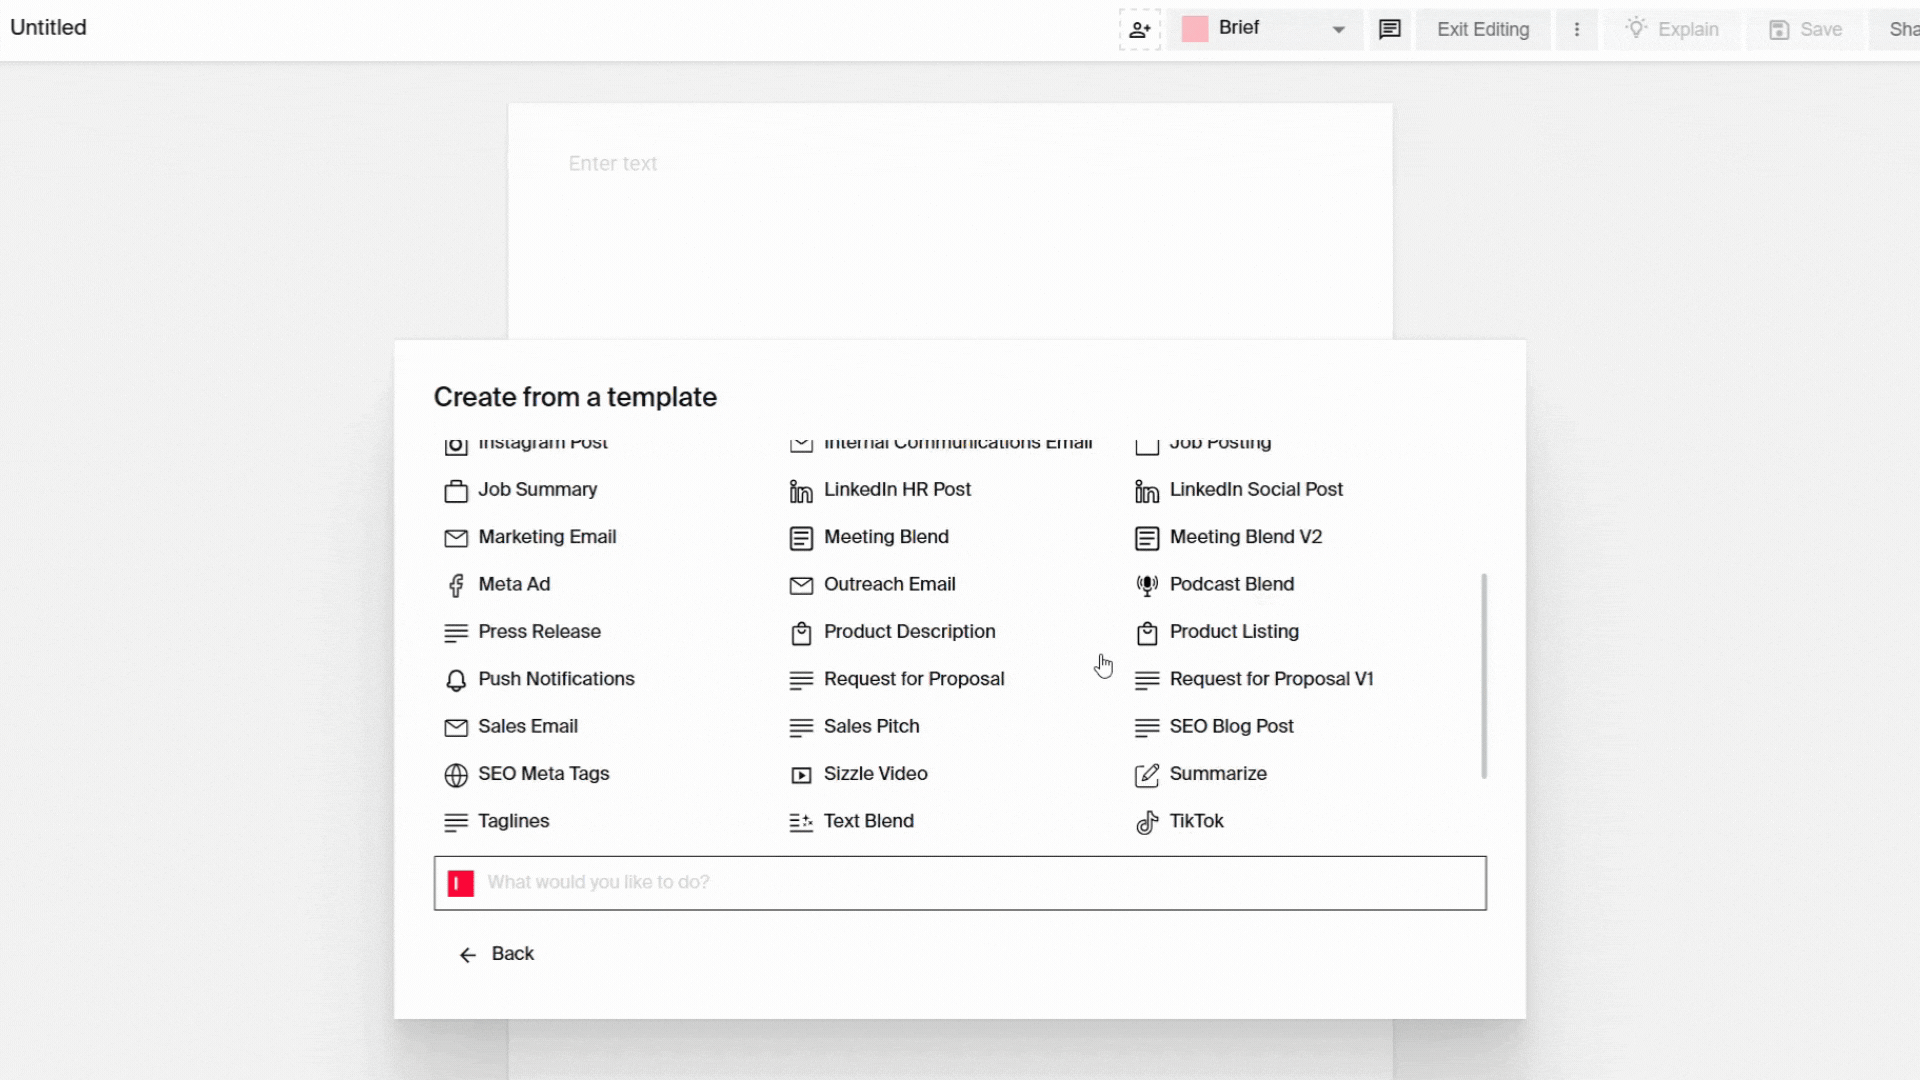Open the Explain lightbulb feature
1920x1080 pixels.
pyautogui.click(x=1671, y=29)
